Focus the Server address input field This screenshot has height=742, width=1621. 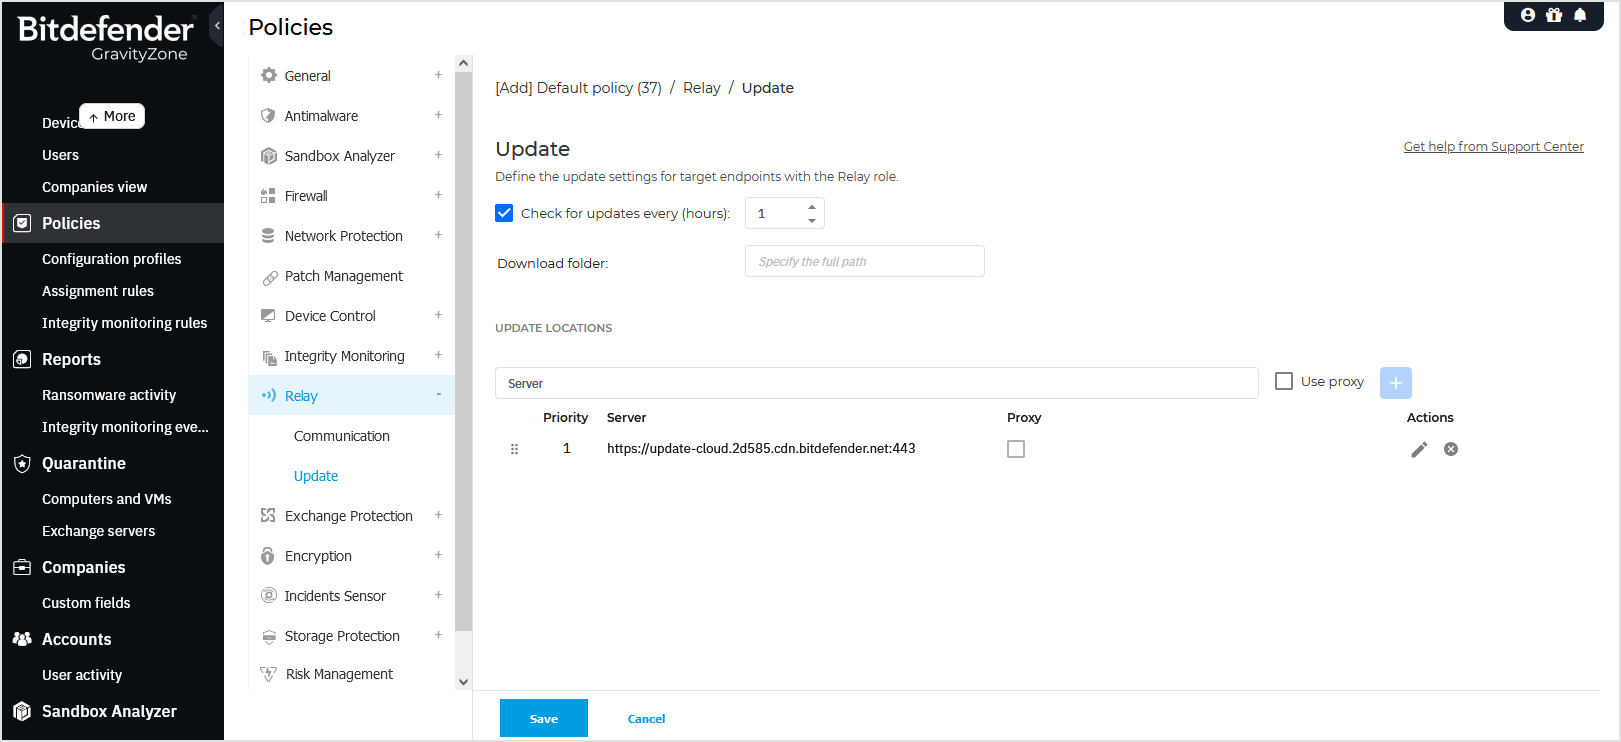[x=877, y=383]
